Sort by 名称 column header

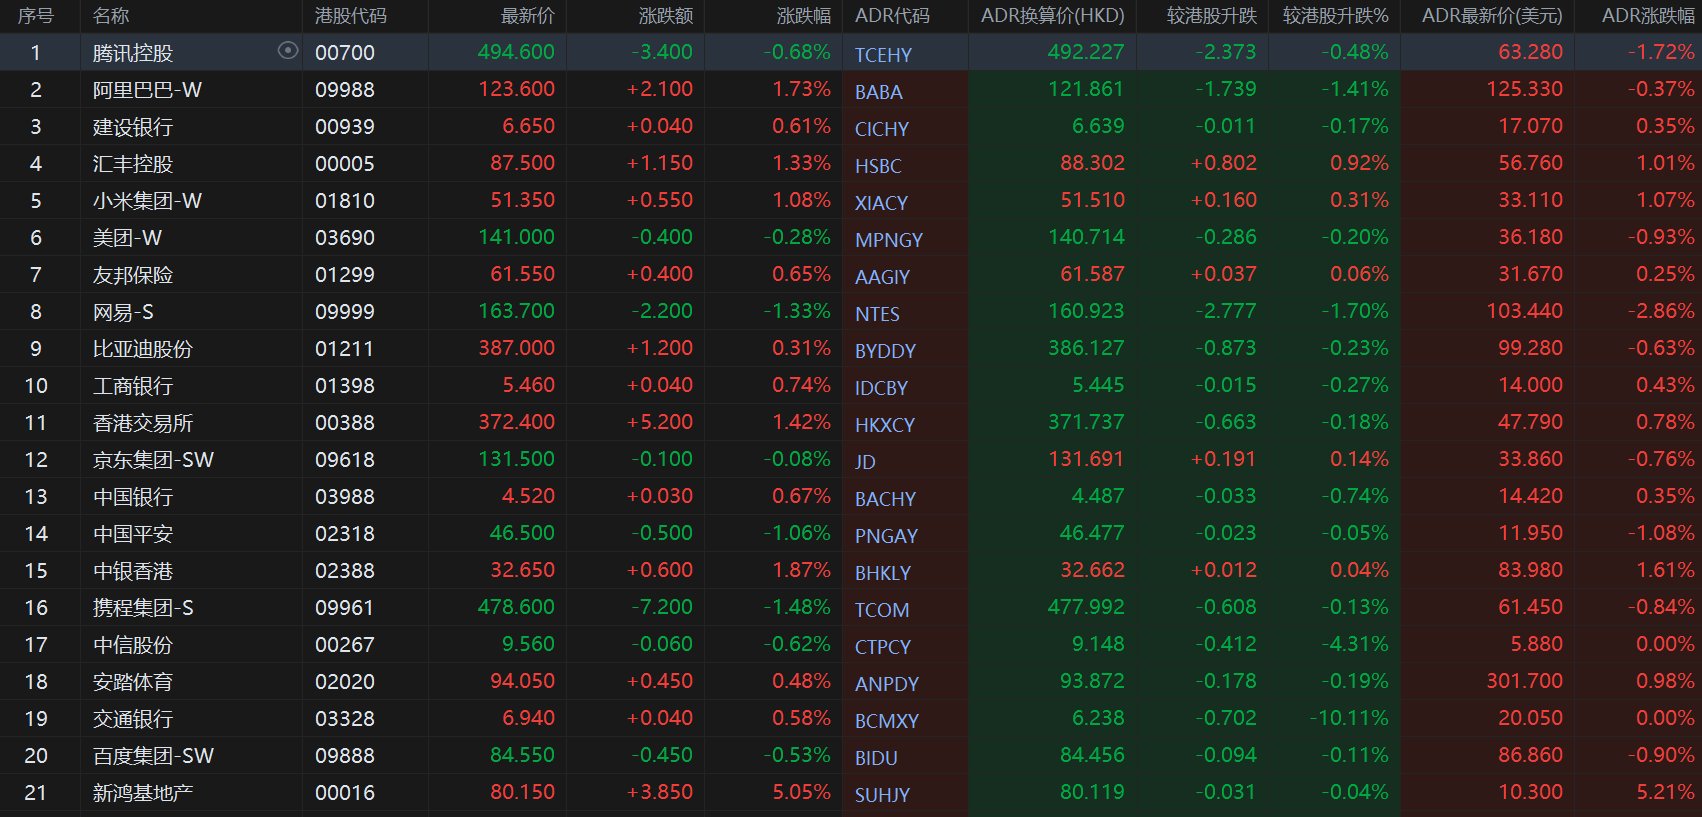(x=111, y=16)
